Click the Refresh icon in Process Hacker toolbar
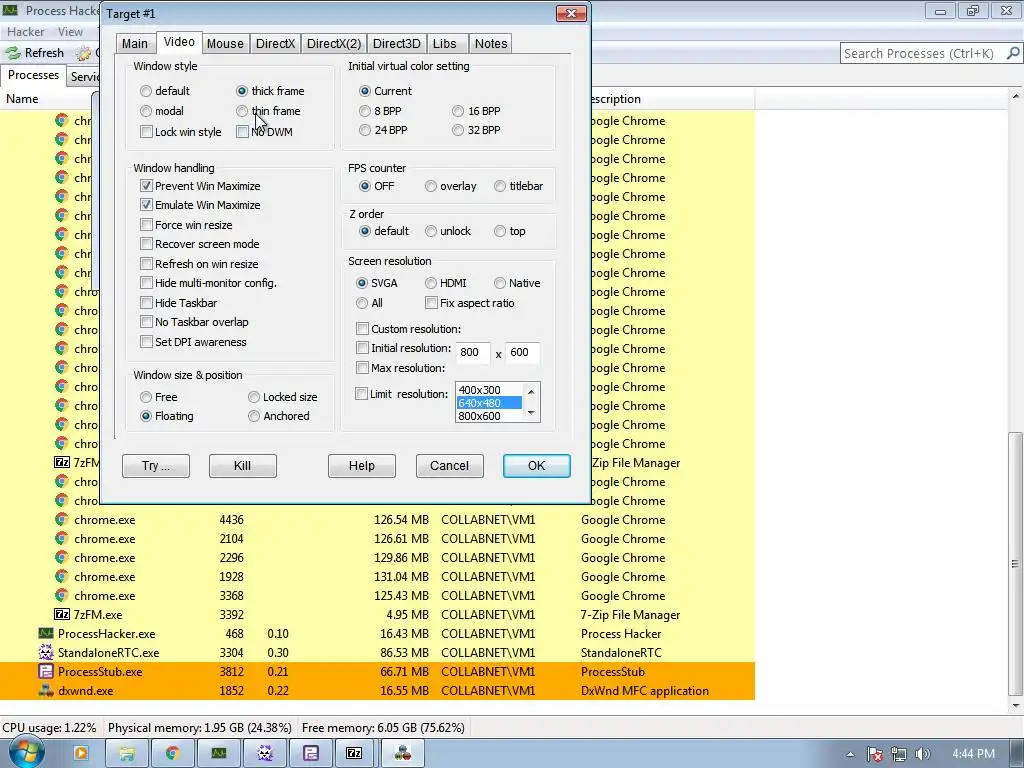The height and width of the screenshot is (768, 1024). (x=13, y=53)
